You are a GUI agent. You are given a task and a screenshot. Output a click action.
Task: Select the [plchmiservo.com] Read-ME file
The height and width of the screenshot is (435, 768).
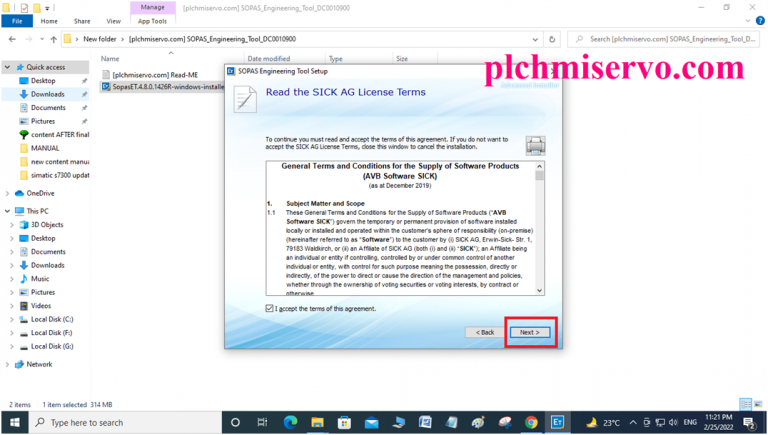155,75
